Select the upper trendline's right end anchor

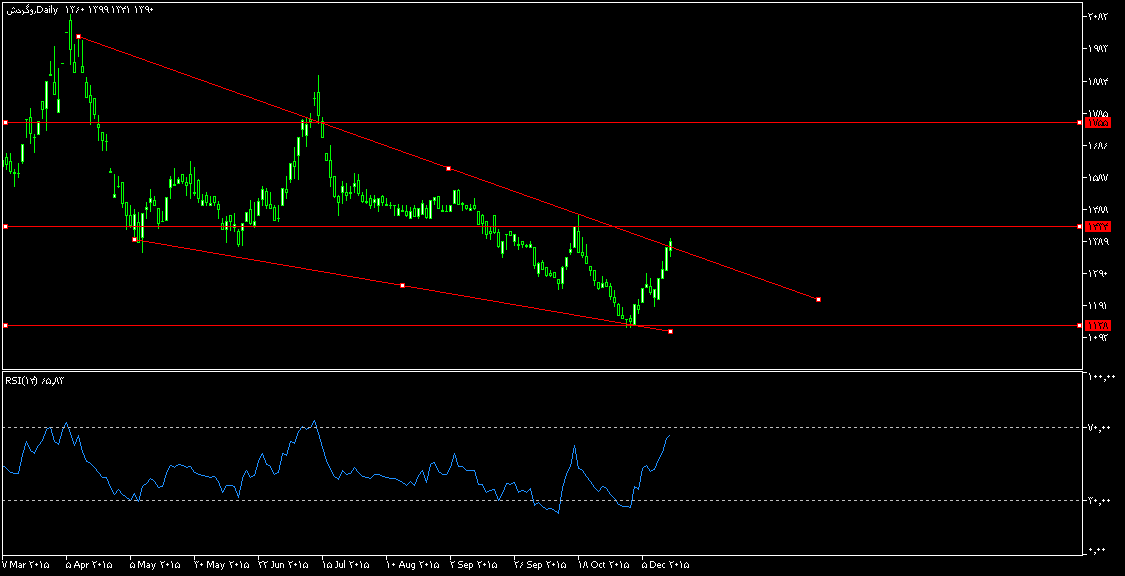pos(819,299)
